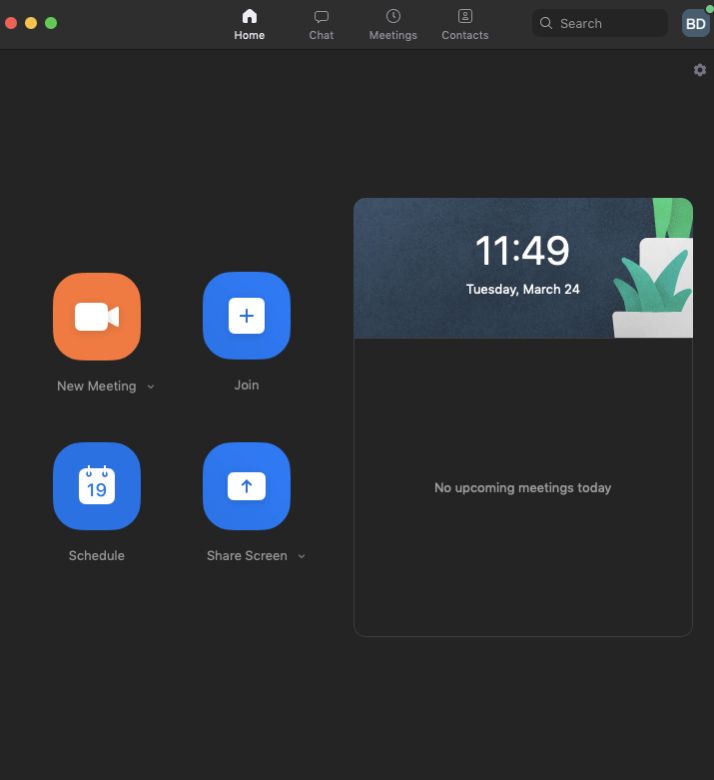Click the Tuesday, March 24 date text
Image resolution: width=714 pixels, height=780 pixels.
tap(522, 289)
